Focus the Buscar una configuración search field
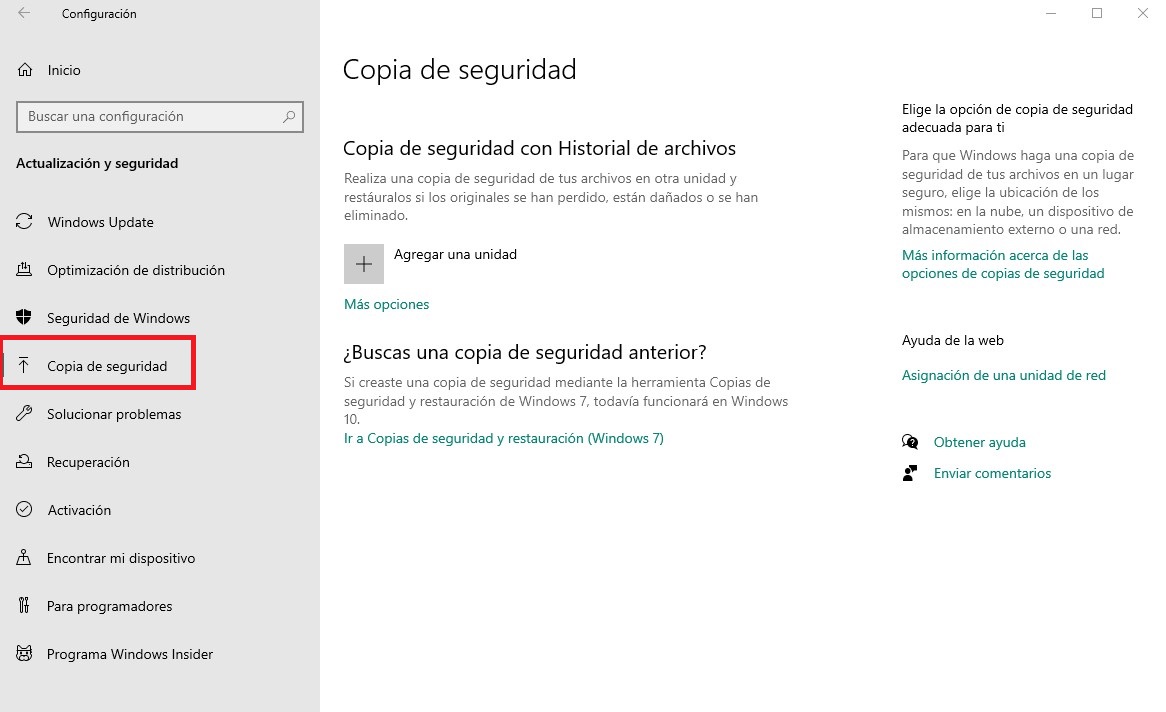 [x=148, y=117]
